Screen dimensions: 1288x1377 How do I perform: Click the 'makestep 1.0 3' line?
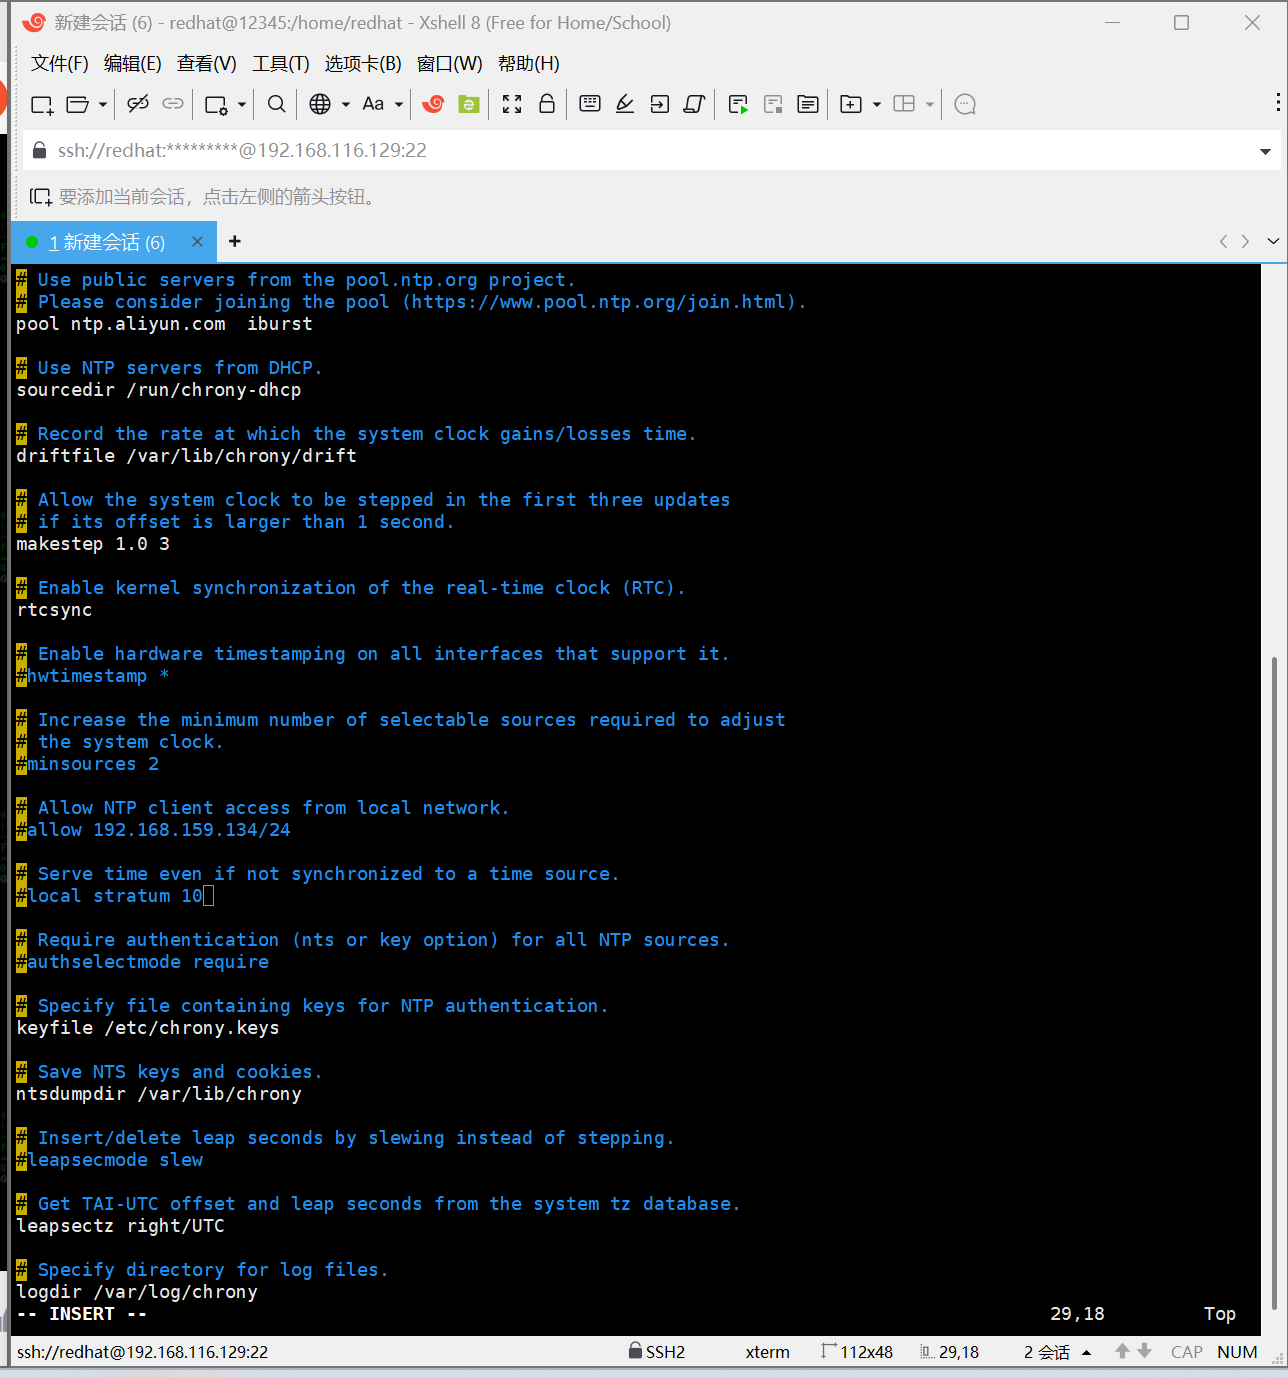[x=93, y=544]
